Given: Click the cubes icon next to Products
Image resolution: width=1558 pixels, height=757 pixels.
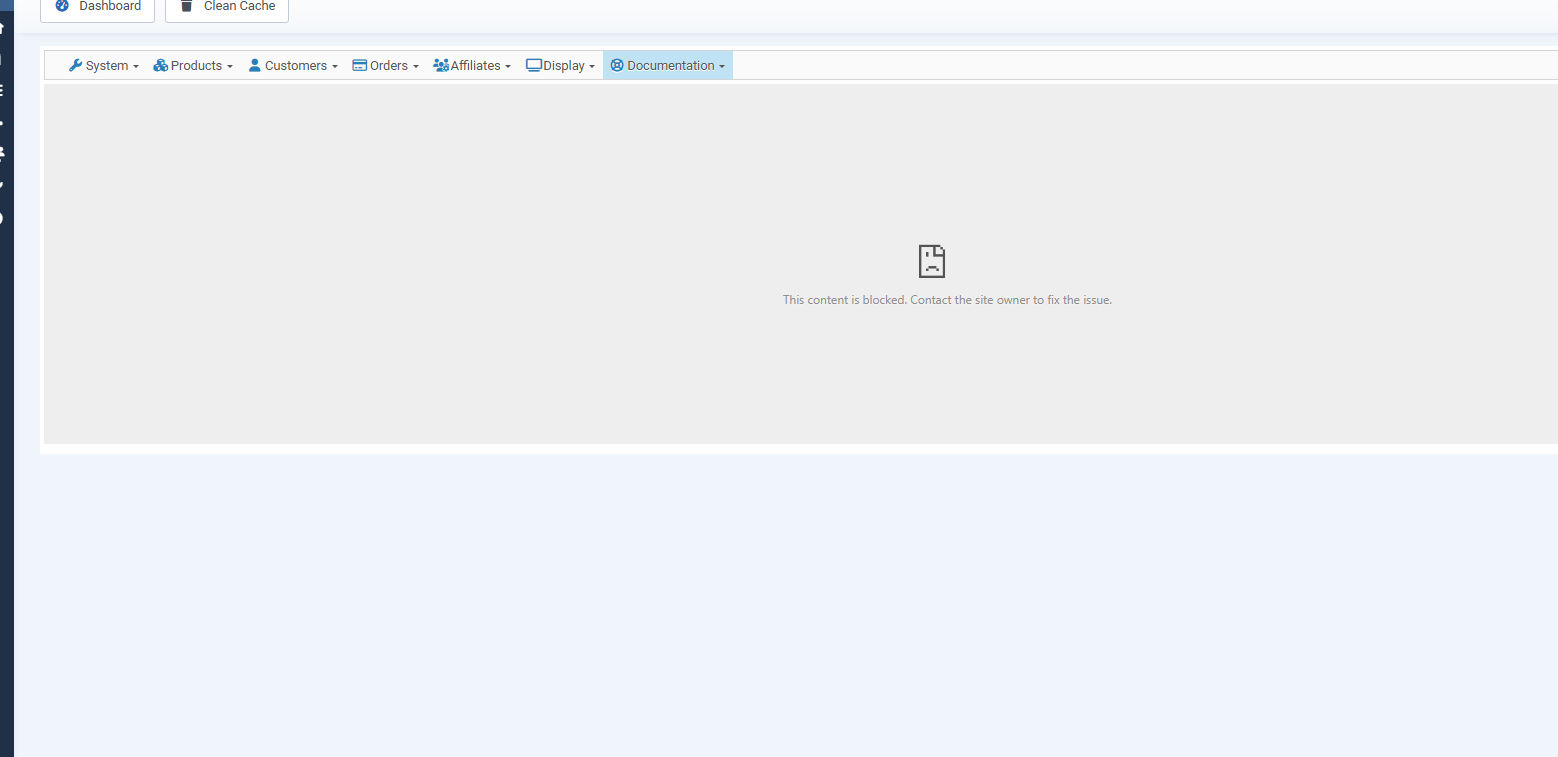Looking at the screenshot, I should pyautogui.click(x=160, y=65).
